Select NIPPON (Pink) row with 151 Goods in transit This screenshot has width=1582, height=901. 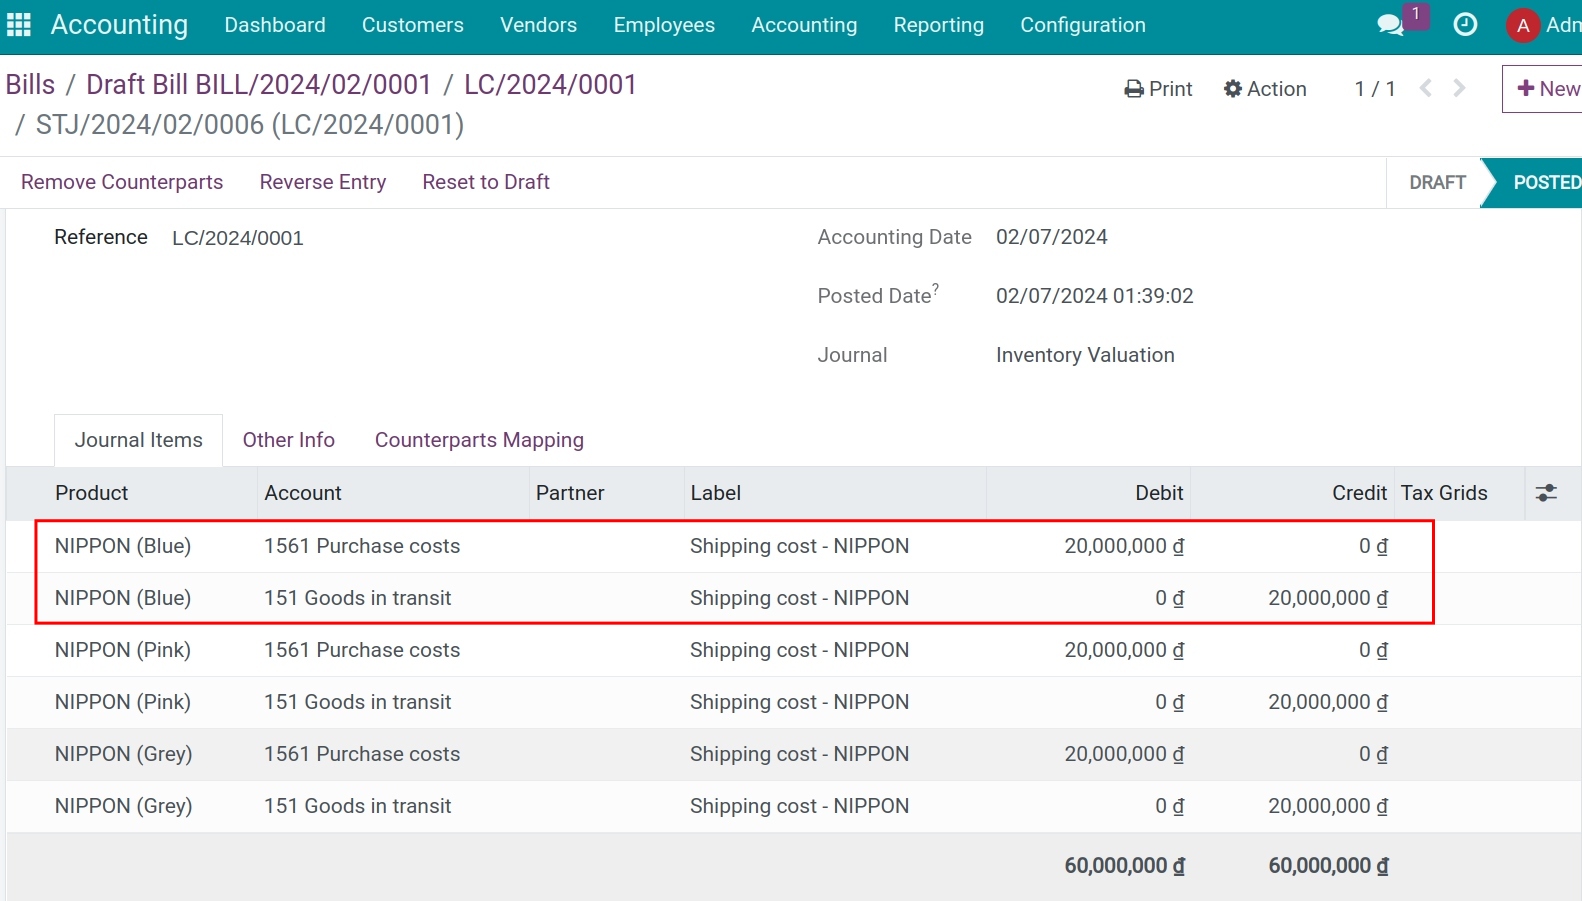794,702
